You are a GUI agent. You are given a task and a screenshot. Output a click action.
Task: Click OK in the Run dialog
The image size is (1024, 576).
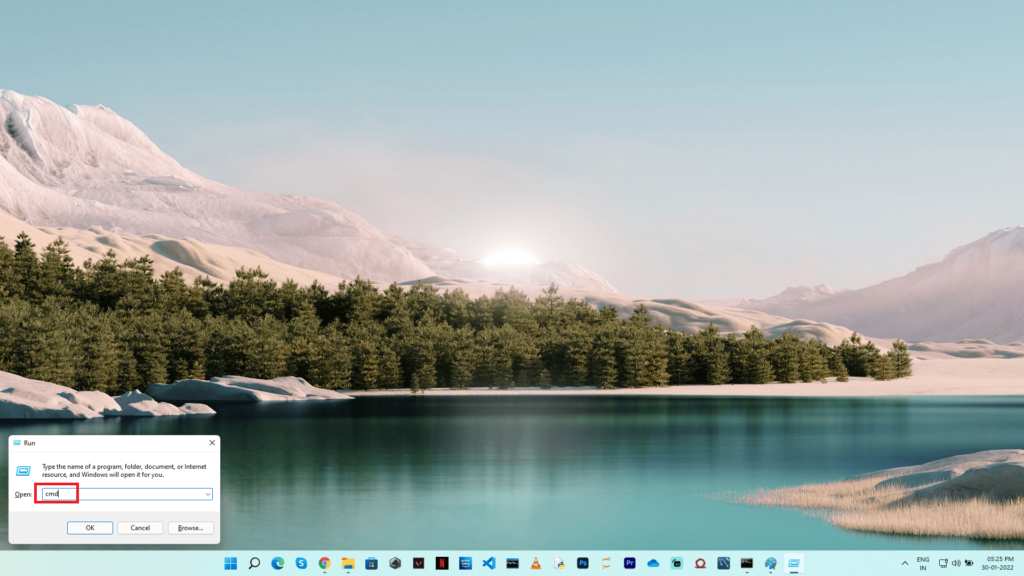click(x=90, y=527)
